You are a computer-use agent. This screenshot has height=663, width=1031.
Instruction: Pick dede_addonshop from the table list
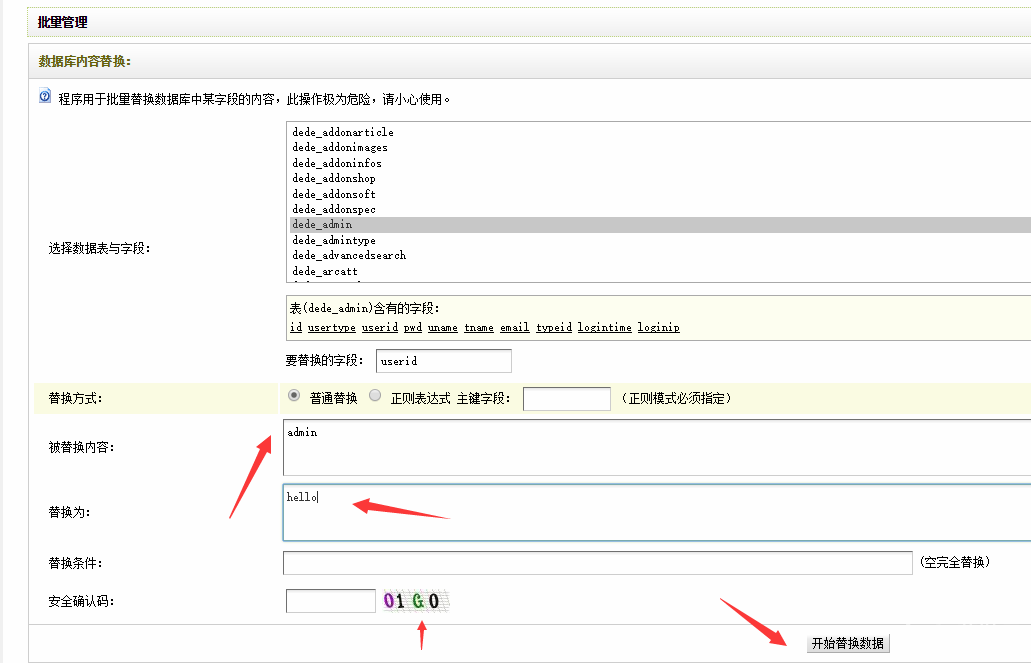334,178
